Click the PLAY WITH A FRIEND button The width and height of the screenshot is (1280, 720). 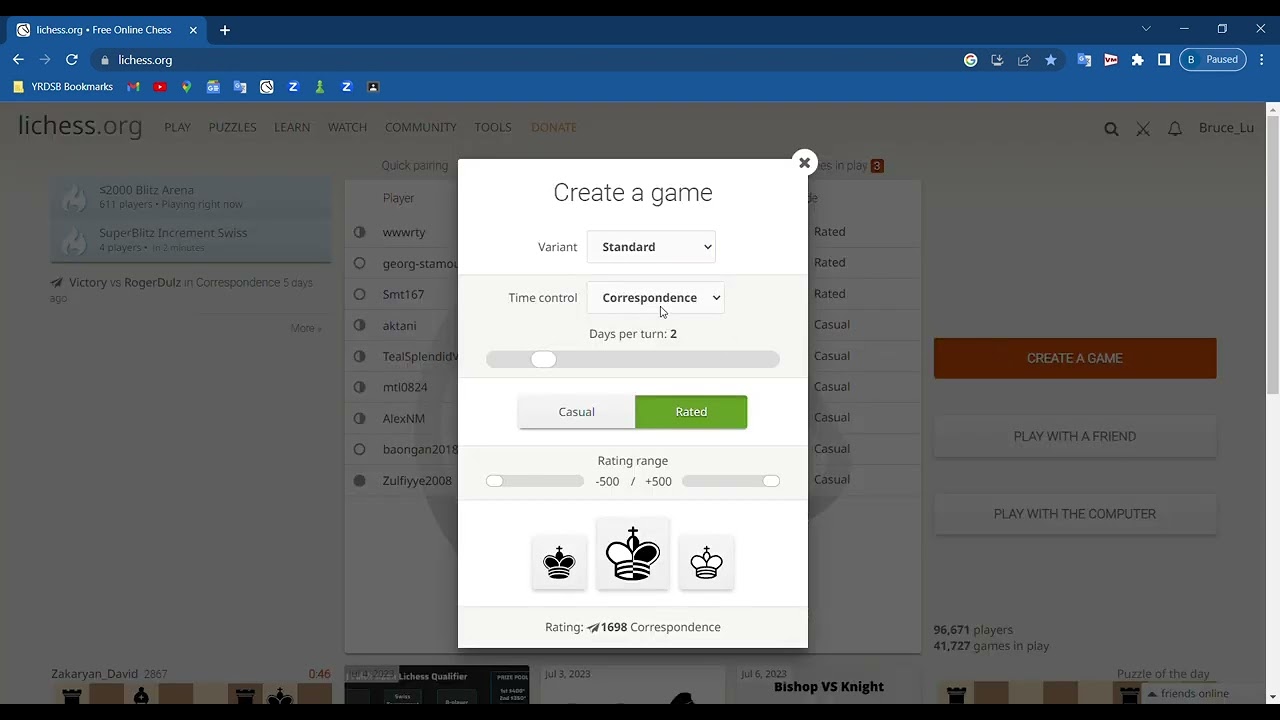[1075, 436]
